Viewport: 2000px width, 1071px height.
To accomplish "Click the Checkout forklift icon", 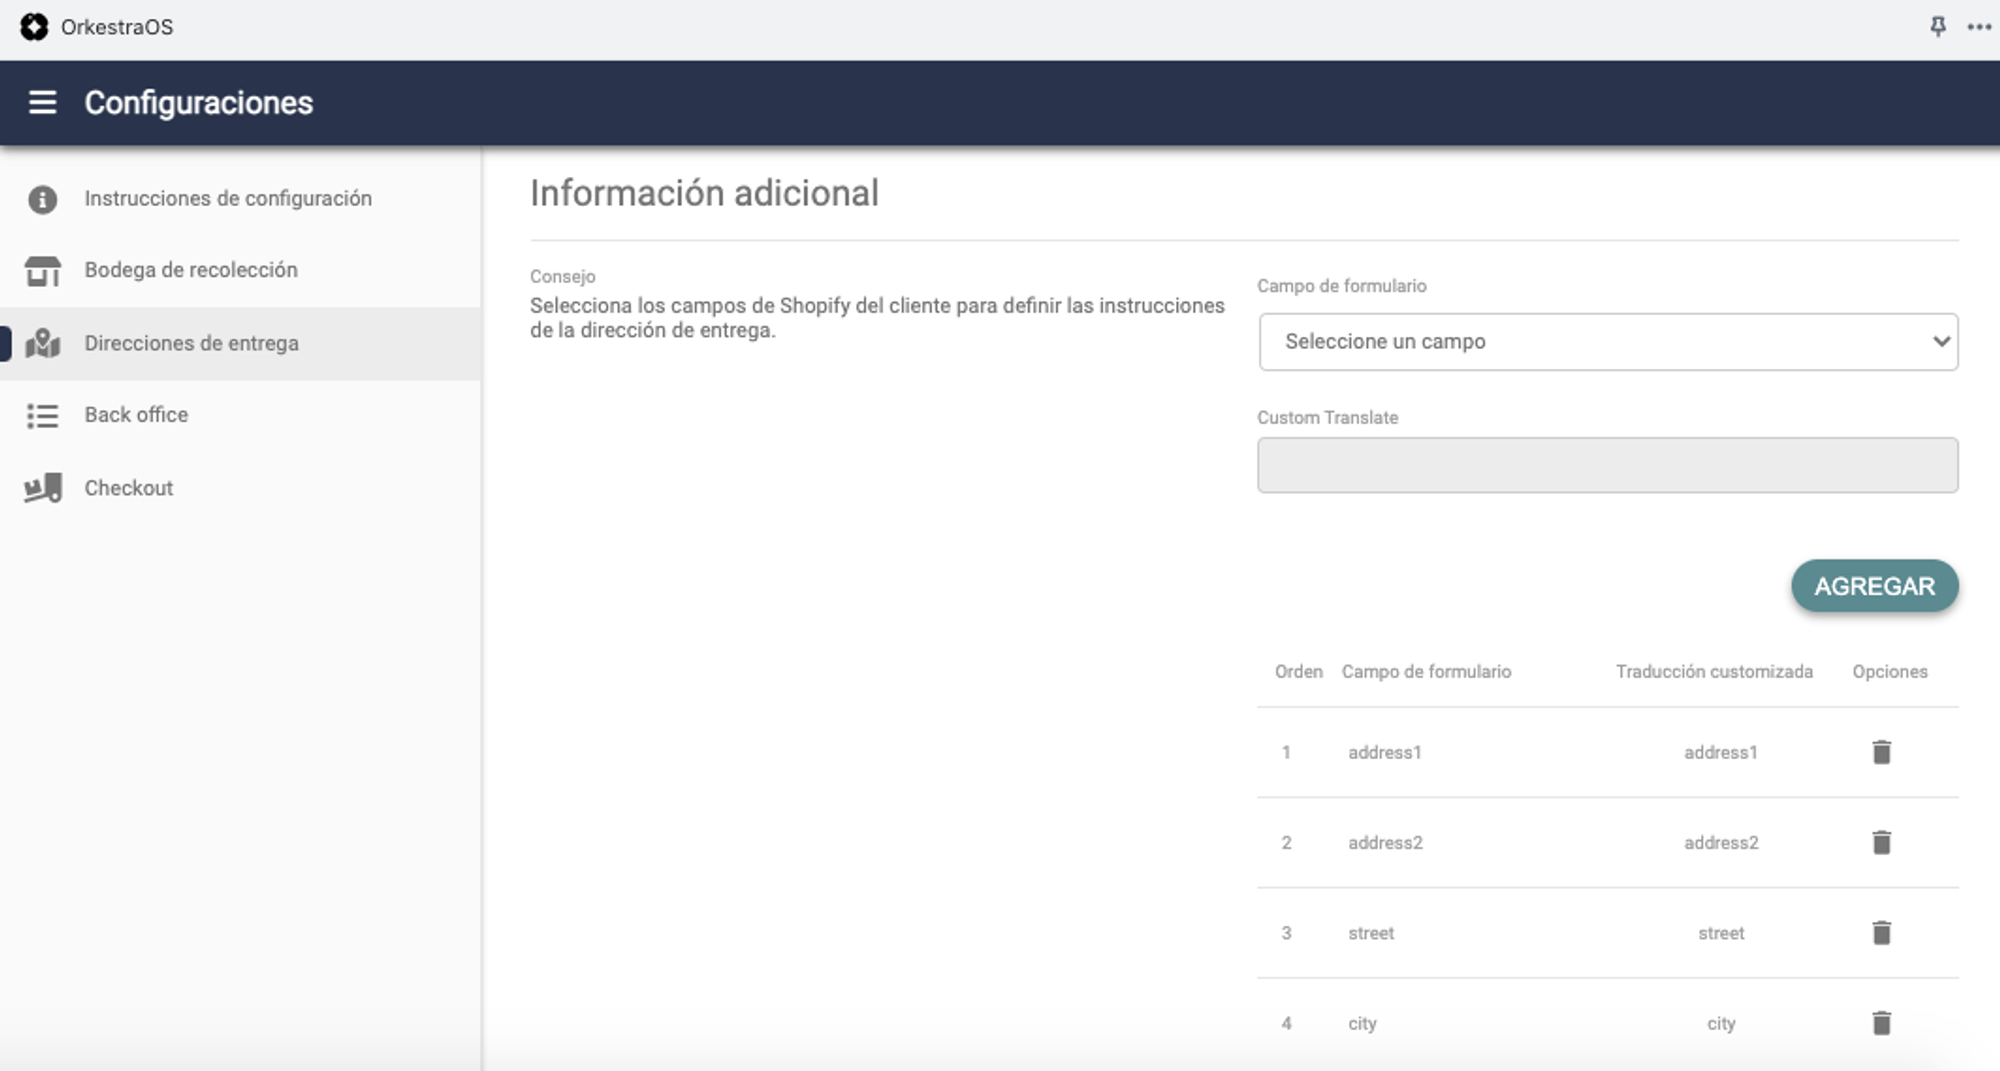I will [42, 488].
